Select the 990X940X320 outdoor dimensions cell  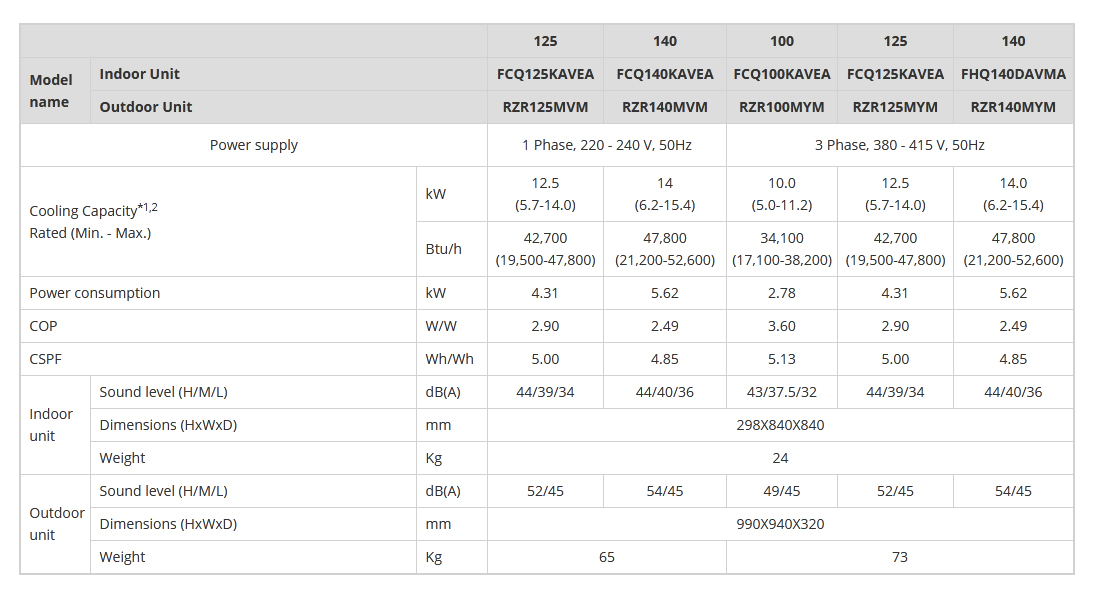(780, 524)
